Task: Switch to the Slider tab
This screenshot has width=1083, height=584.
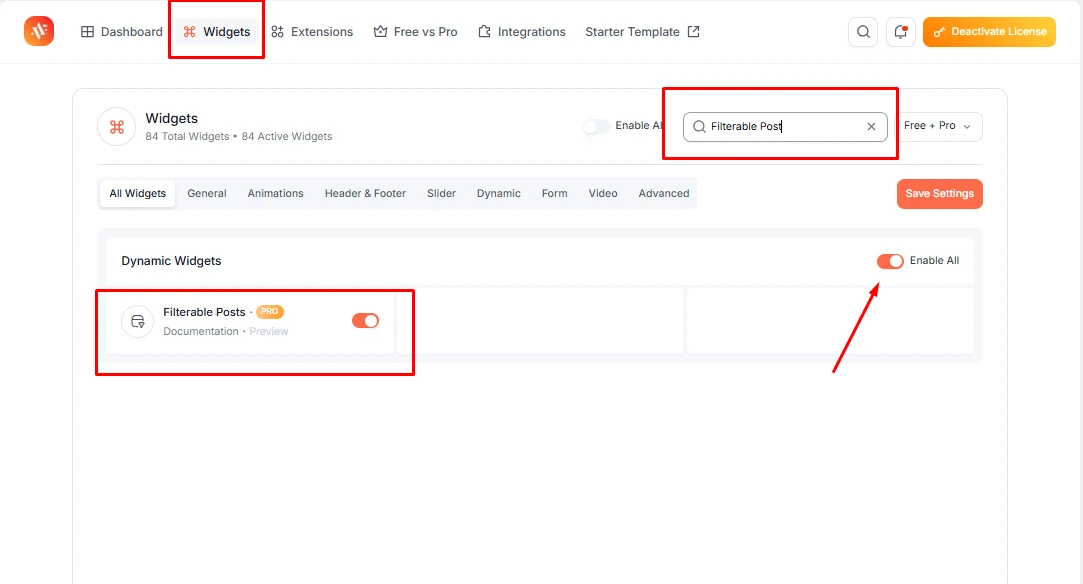Action: click(x=441, y=193)
